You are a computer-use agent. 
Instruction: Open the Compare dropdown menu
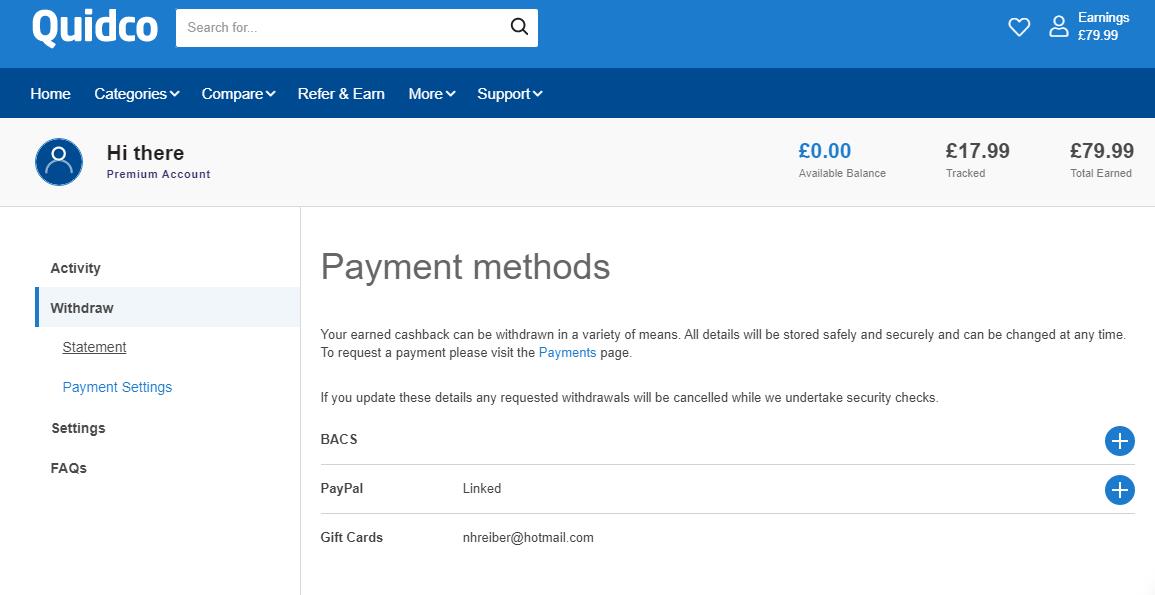coord(238,94)
